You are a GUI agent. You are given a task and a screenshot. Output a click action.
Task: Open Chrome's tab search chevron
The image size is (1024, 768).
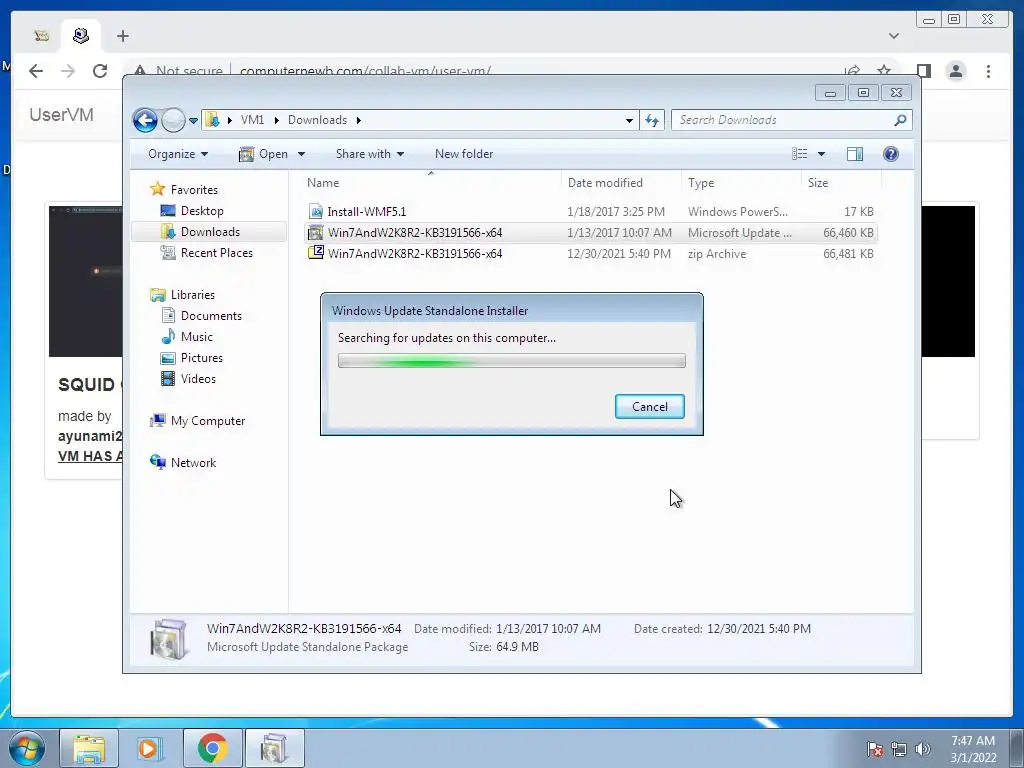click(x=893, y=36)
